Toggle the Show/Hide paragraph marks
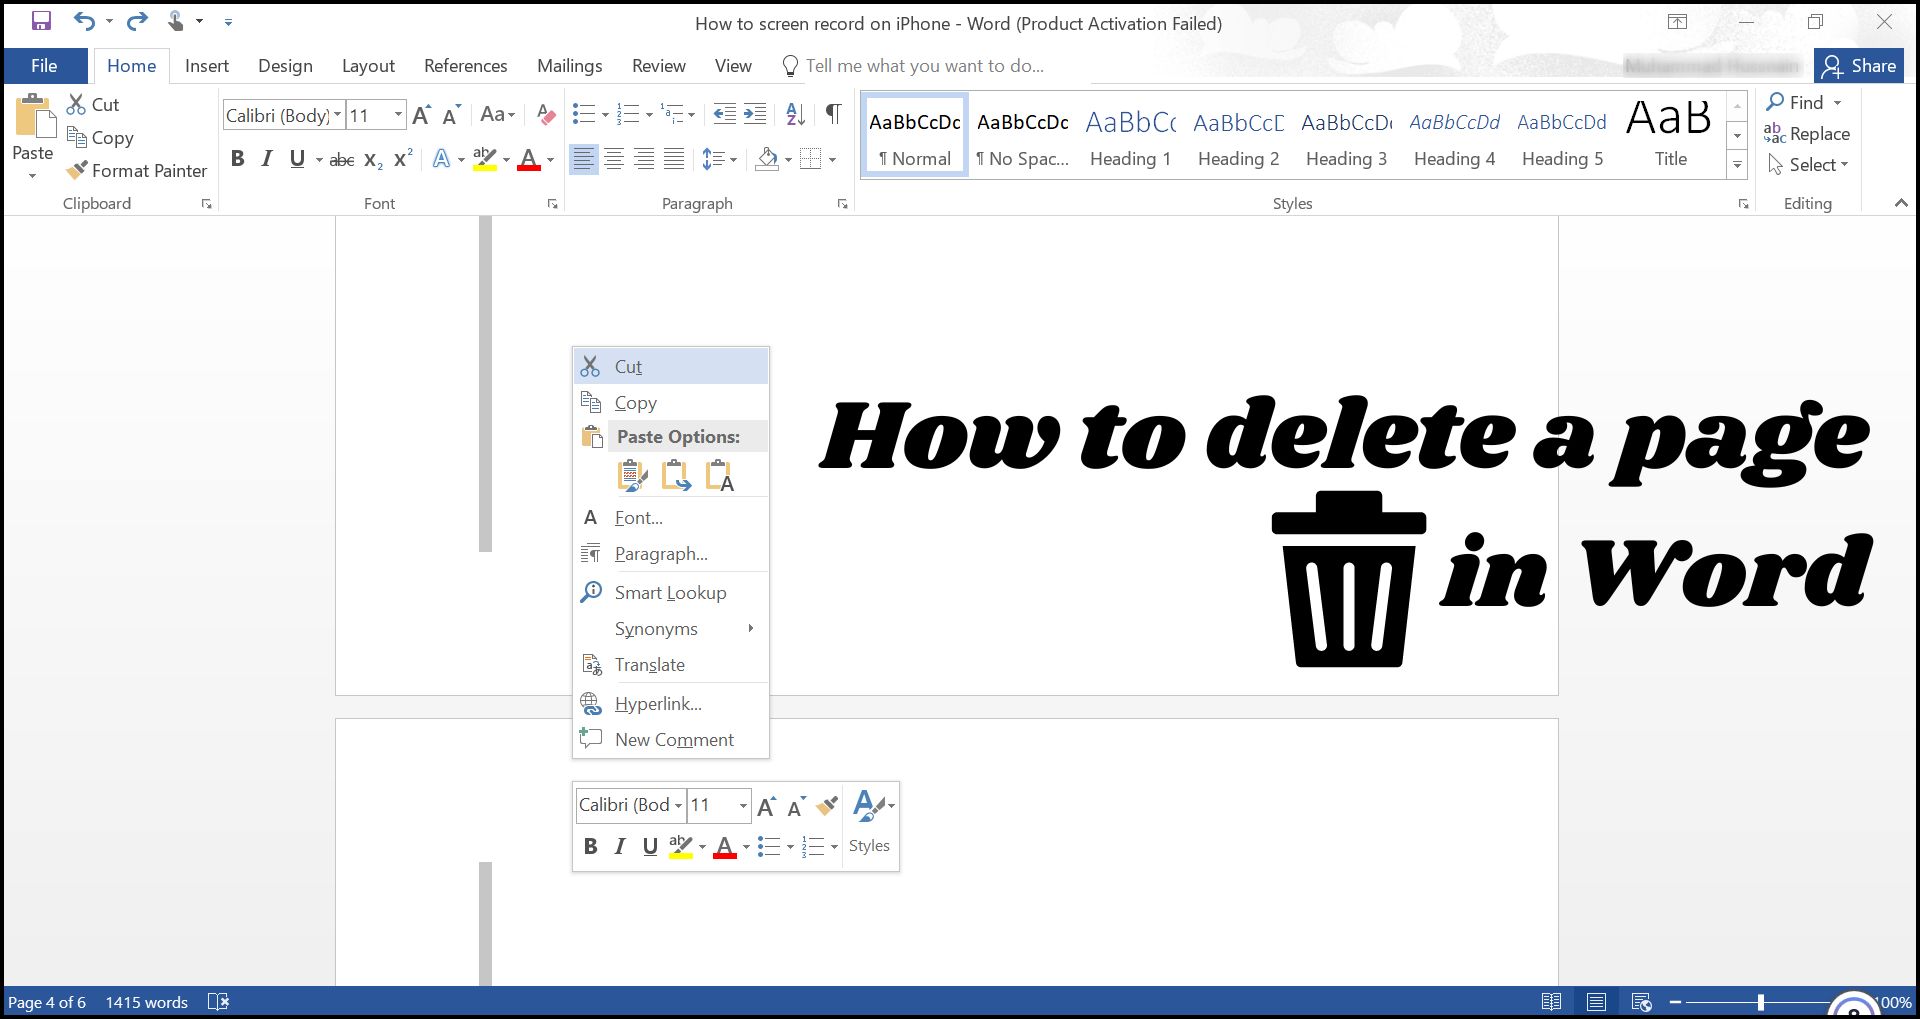The height and width of the screenshot is (1019, 1920). coord(833,114)
